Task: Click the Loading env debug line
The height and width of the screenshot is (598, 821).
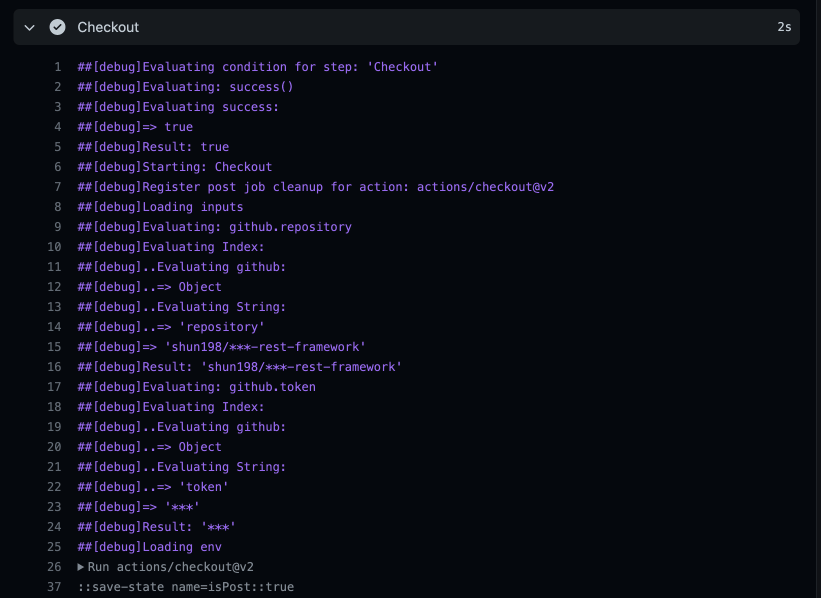Action: (150, 547)
